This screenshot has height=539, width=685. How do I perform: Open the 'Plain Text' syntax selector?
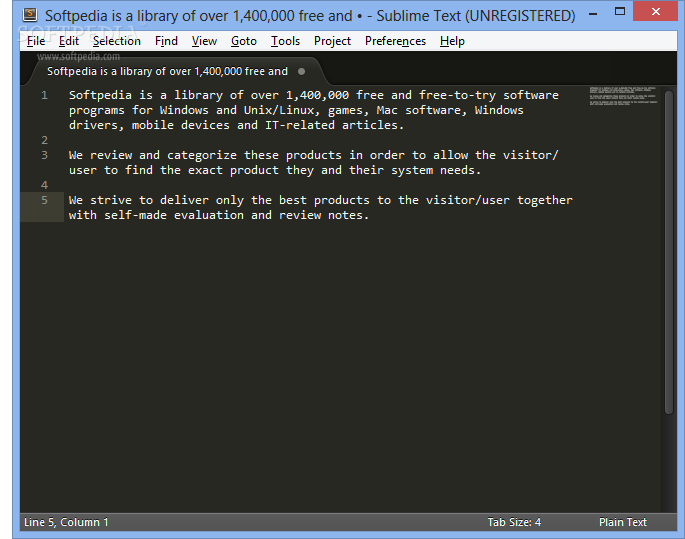[623, 522]
